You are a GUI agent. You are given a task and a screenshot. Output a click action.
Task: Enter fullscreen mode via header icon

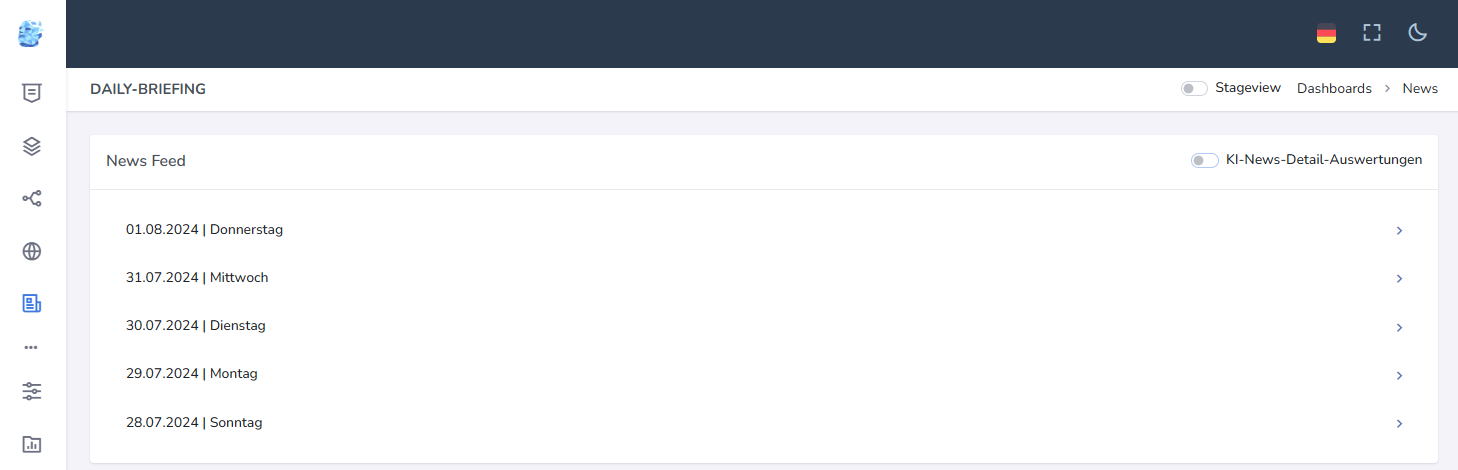[1372, 33]
